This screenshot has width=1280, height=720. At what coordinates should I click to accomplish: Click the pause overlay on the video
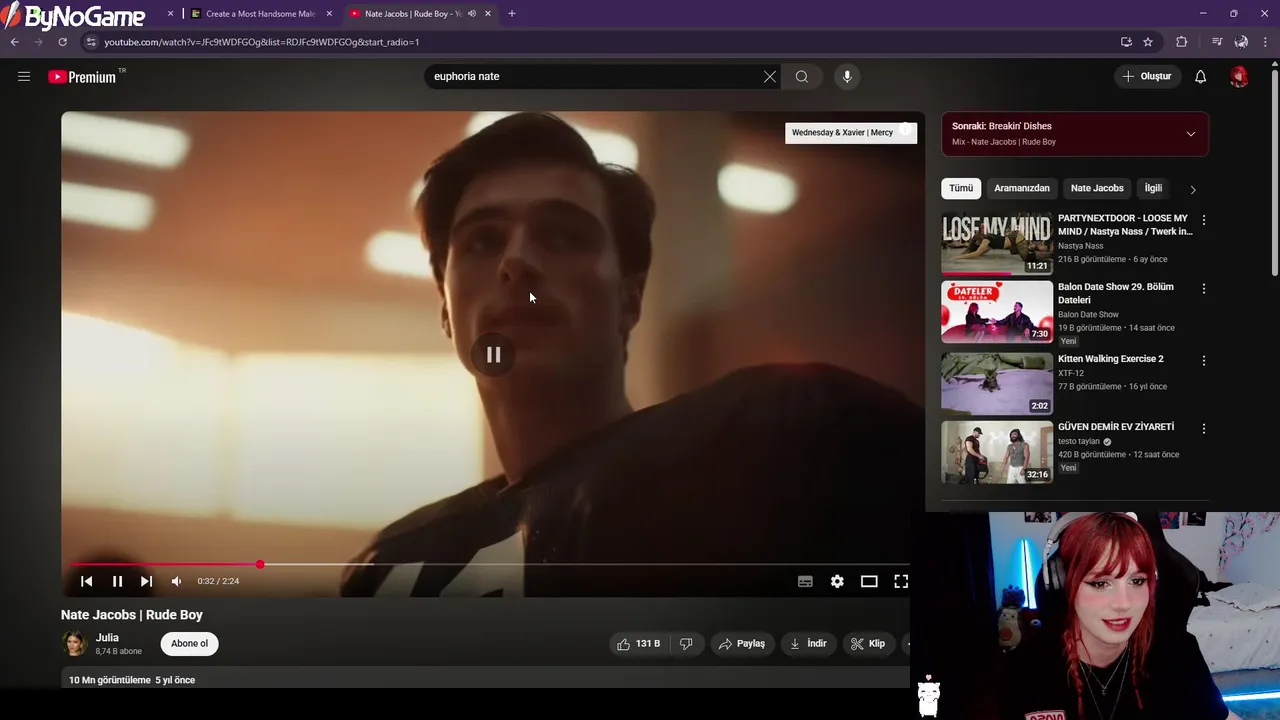click(493, 355)
